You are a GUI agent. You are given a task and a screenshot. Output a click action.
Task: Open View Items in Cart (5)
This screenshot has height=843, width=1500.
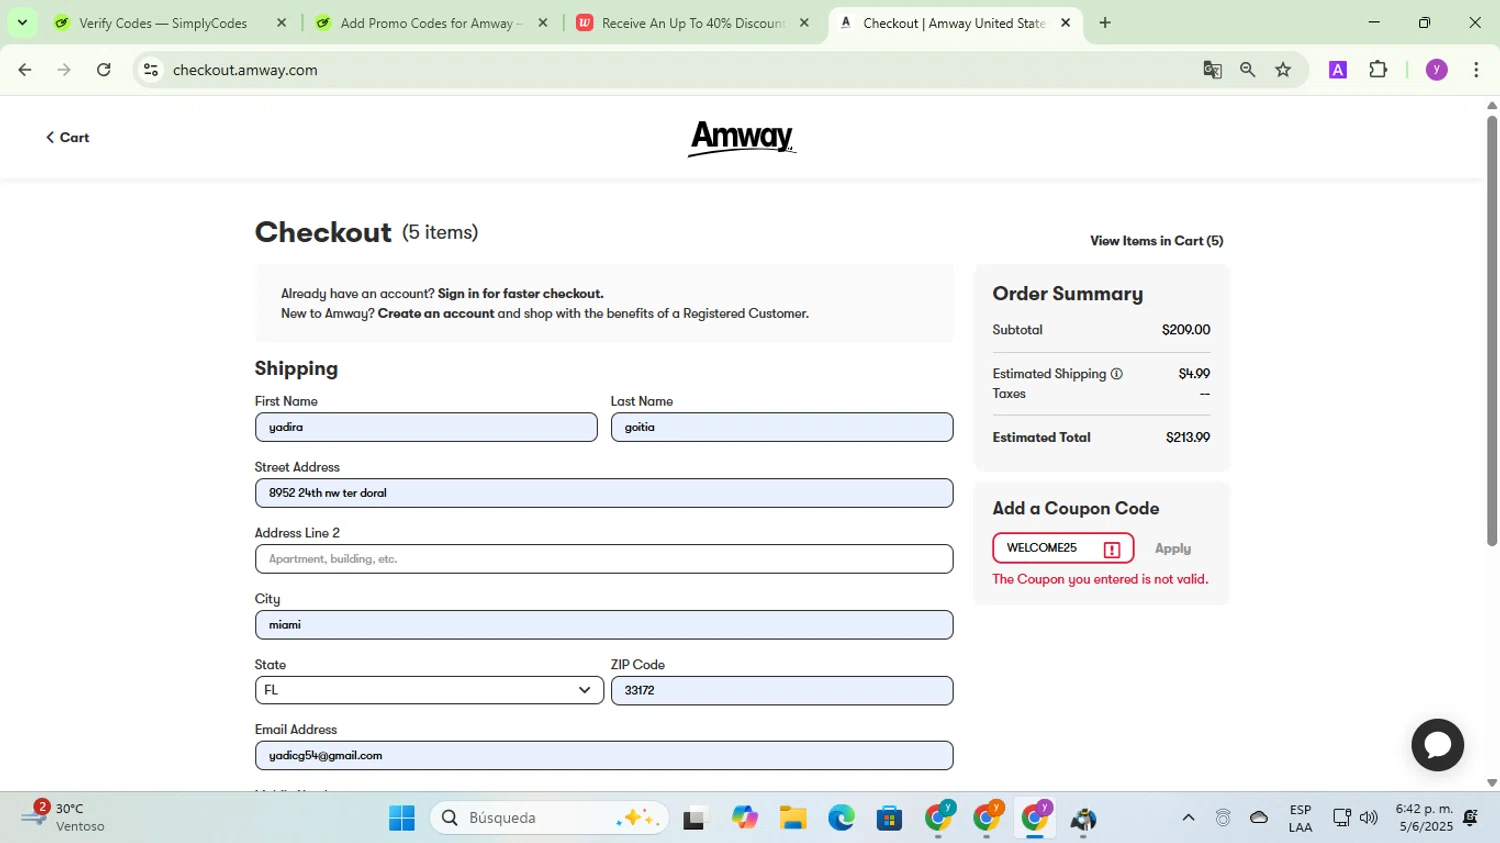[1156, 241]
